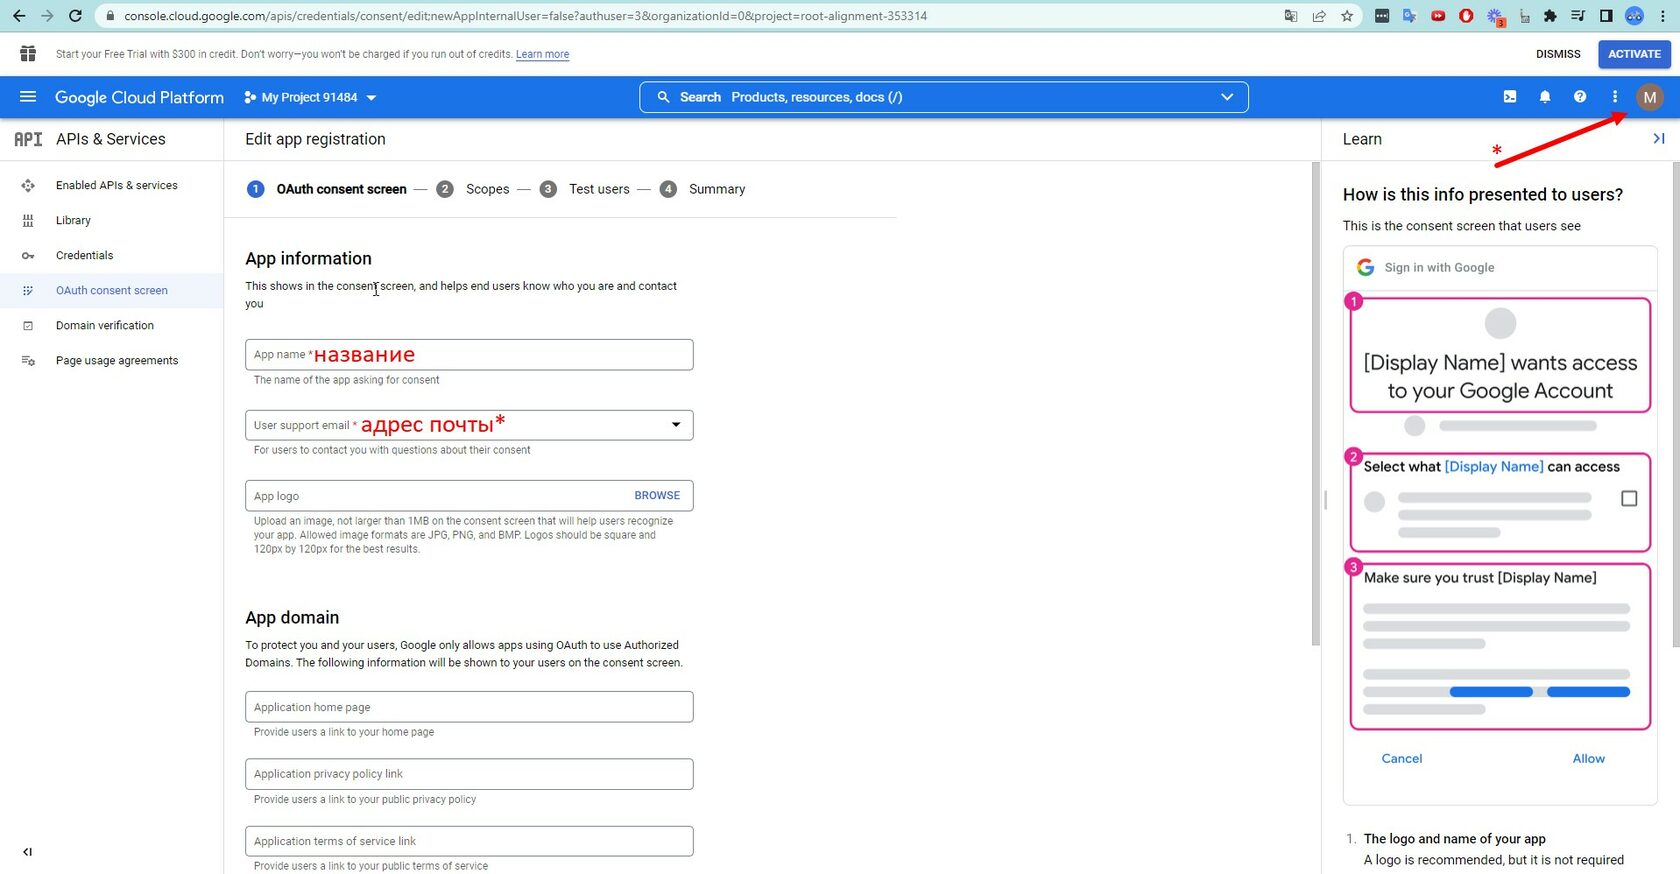Image resolution: width=1680 pixels, height=874 pixels.
Task: Click the red stop-hand ad blocker extension
Action: [1466, 16]
